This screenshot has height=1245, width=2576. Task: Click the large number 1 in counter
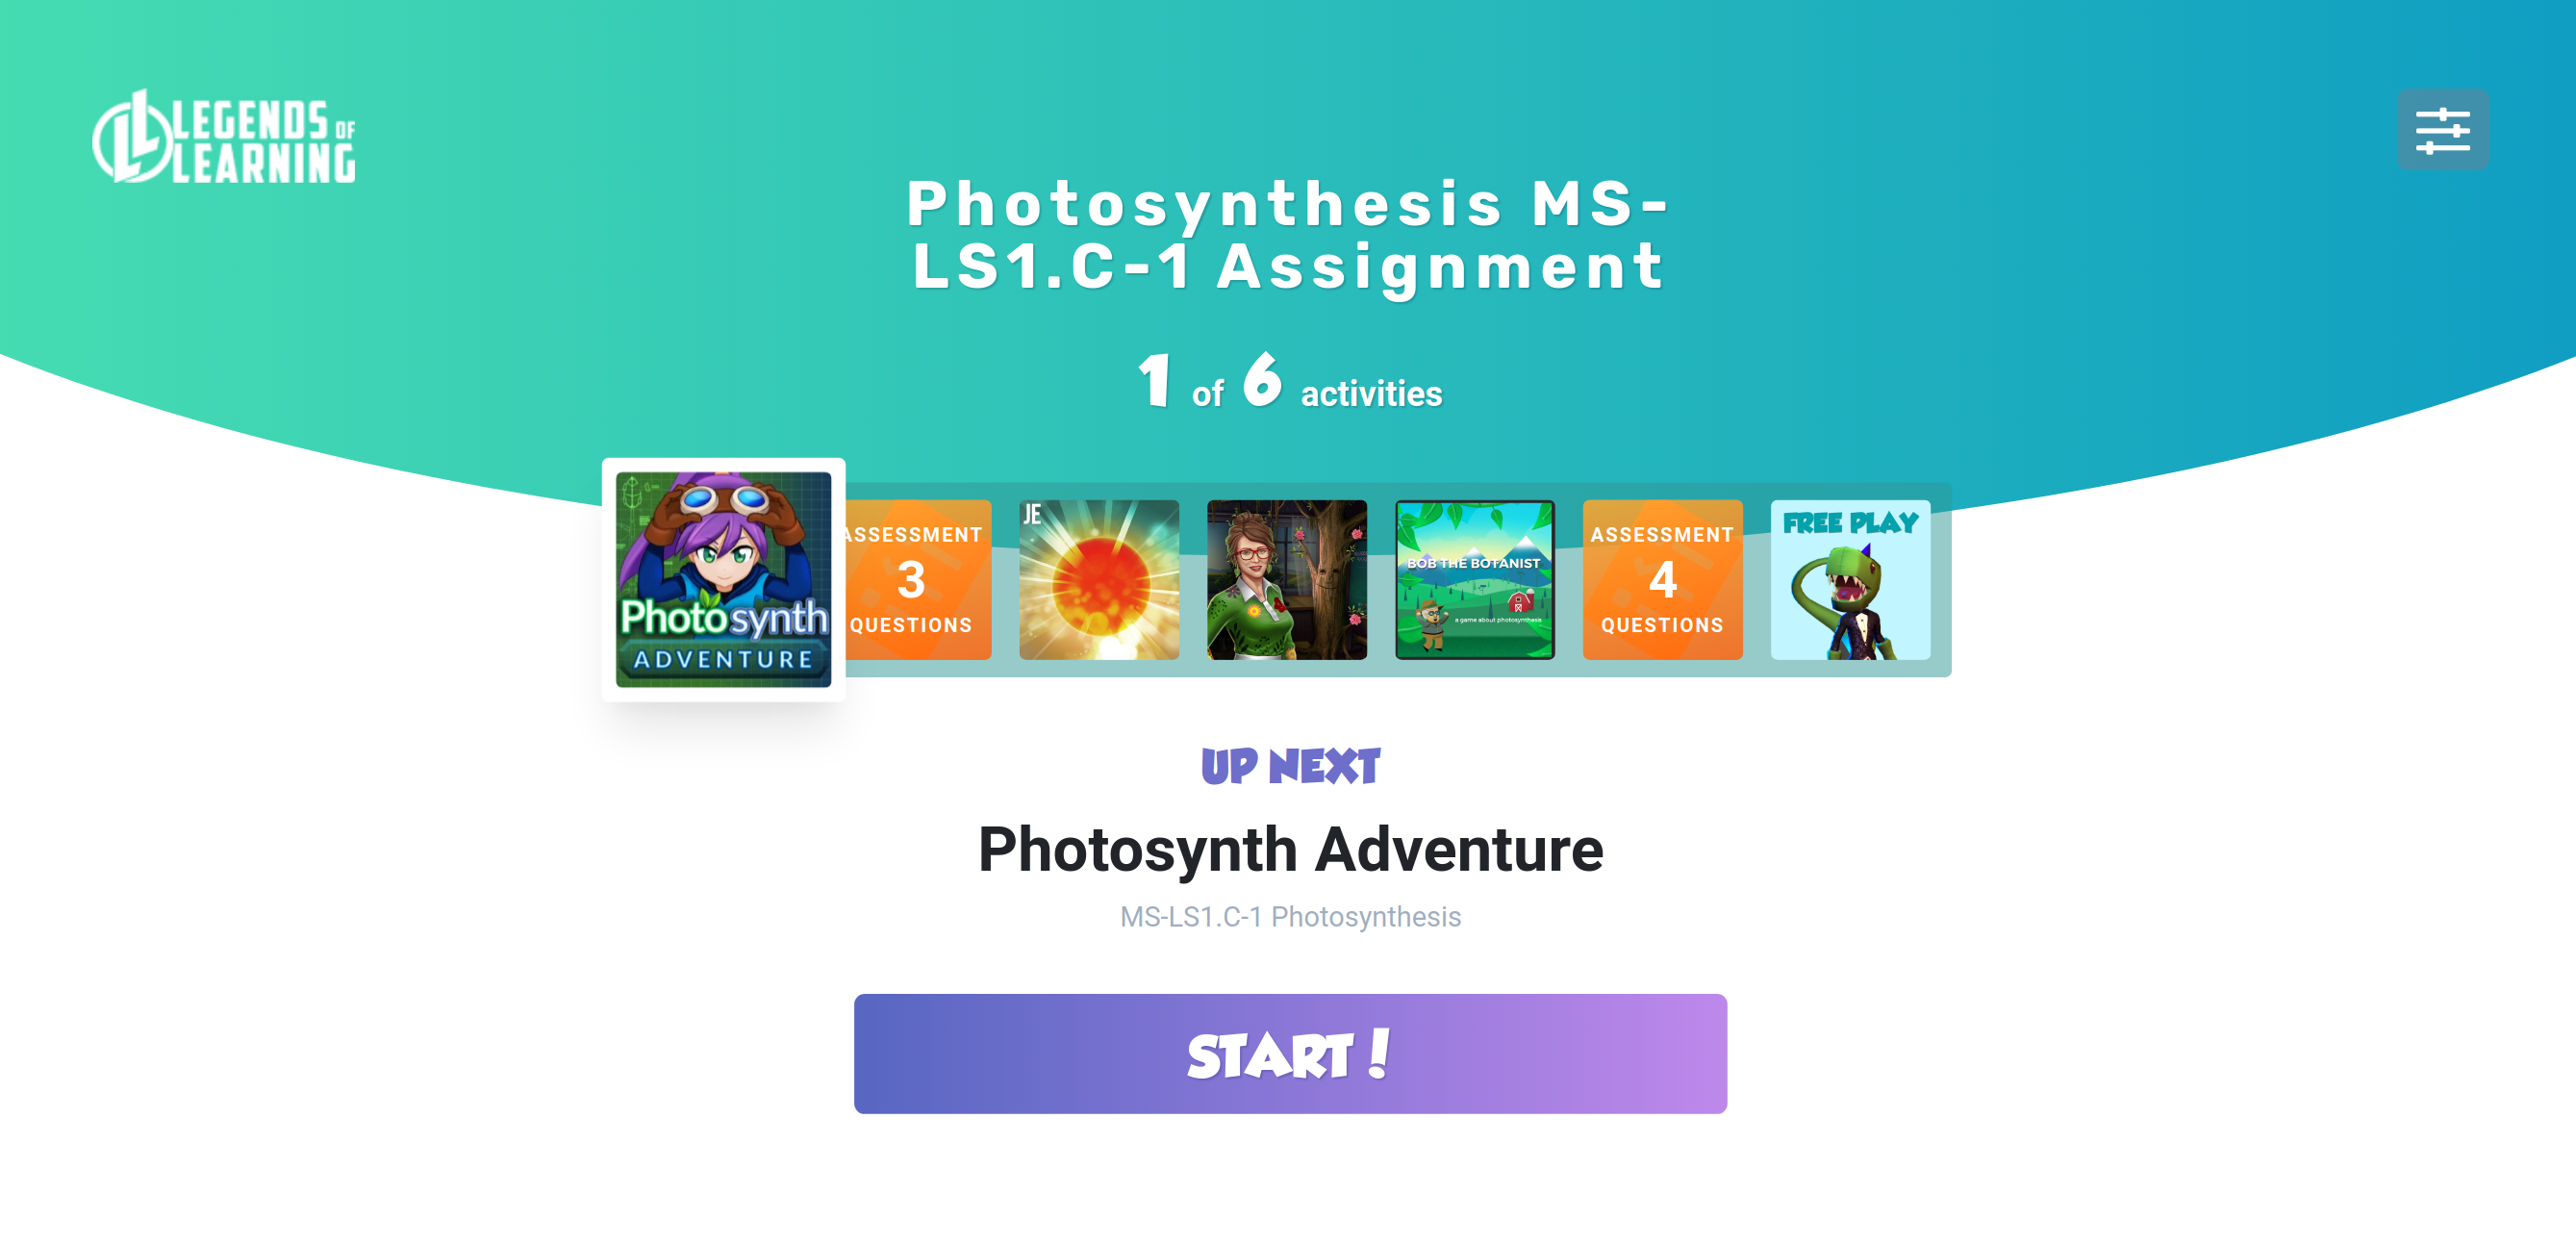[1155, 380]
